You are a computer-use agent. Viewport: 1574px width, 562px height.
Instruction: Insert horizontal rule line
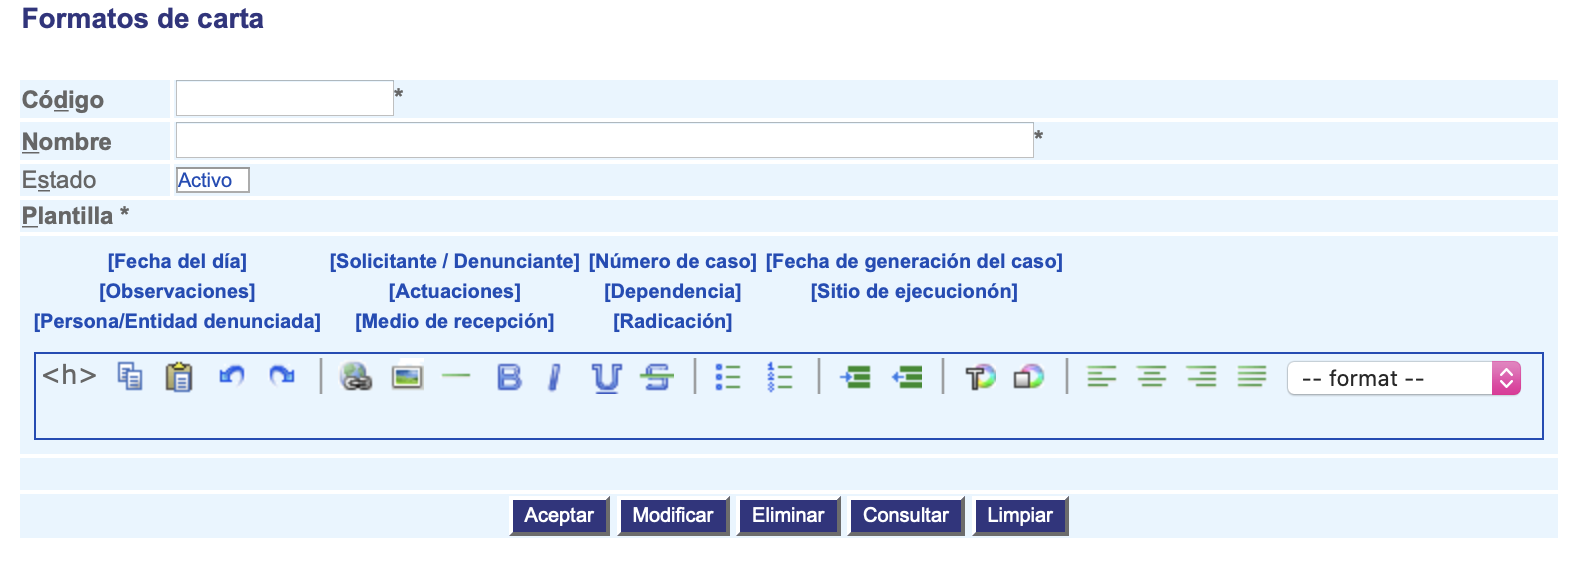tap(456, 377)
